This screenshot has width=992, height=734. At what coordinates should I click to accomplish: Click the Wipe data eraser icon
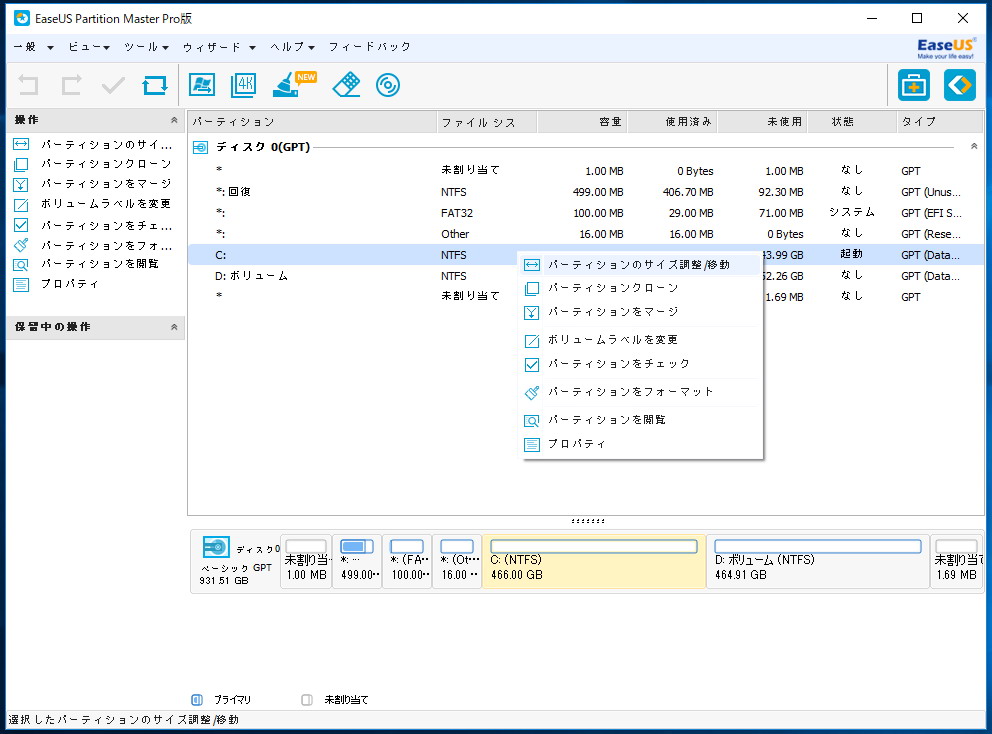pos(346,85)
